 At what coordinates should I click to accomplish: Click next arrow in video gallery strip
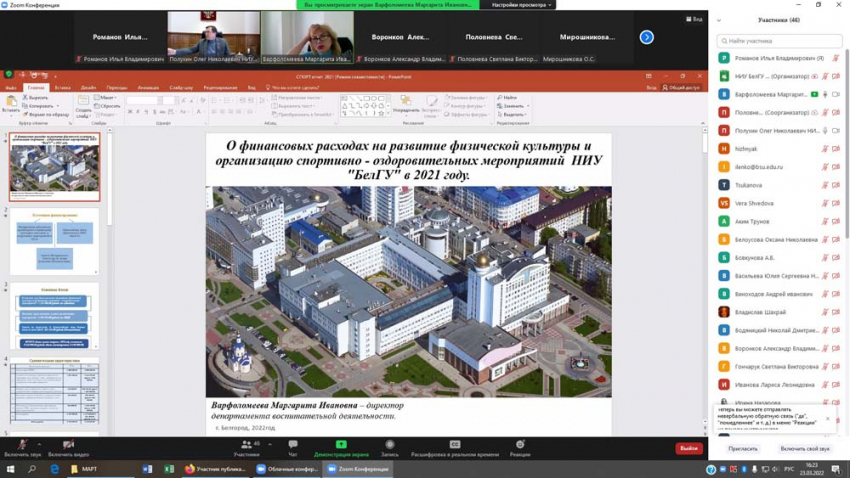click(x=646, y=37)
